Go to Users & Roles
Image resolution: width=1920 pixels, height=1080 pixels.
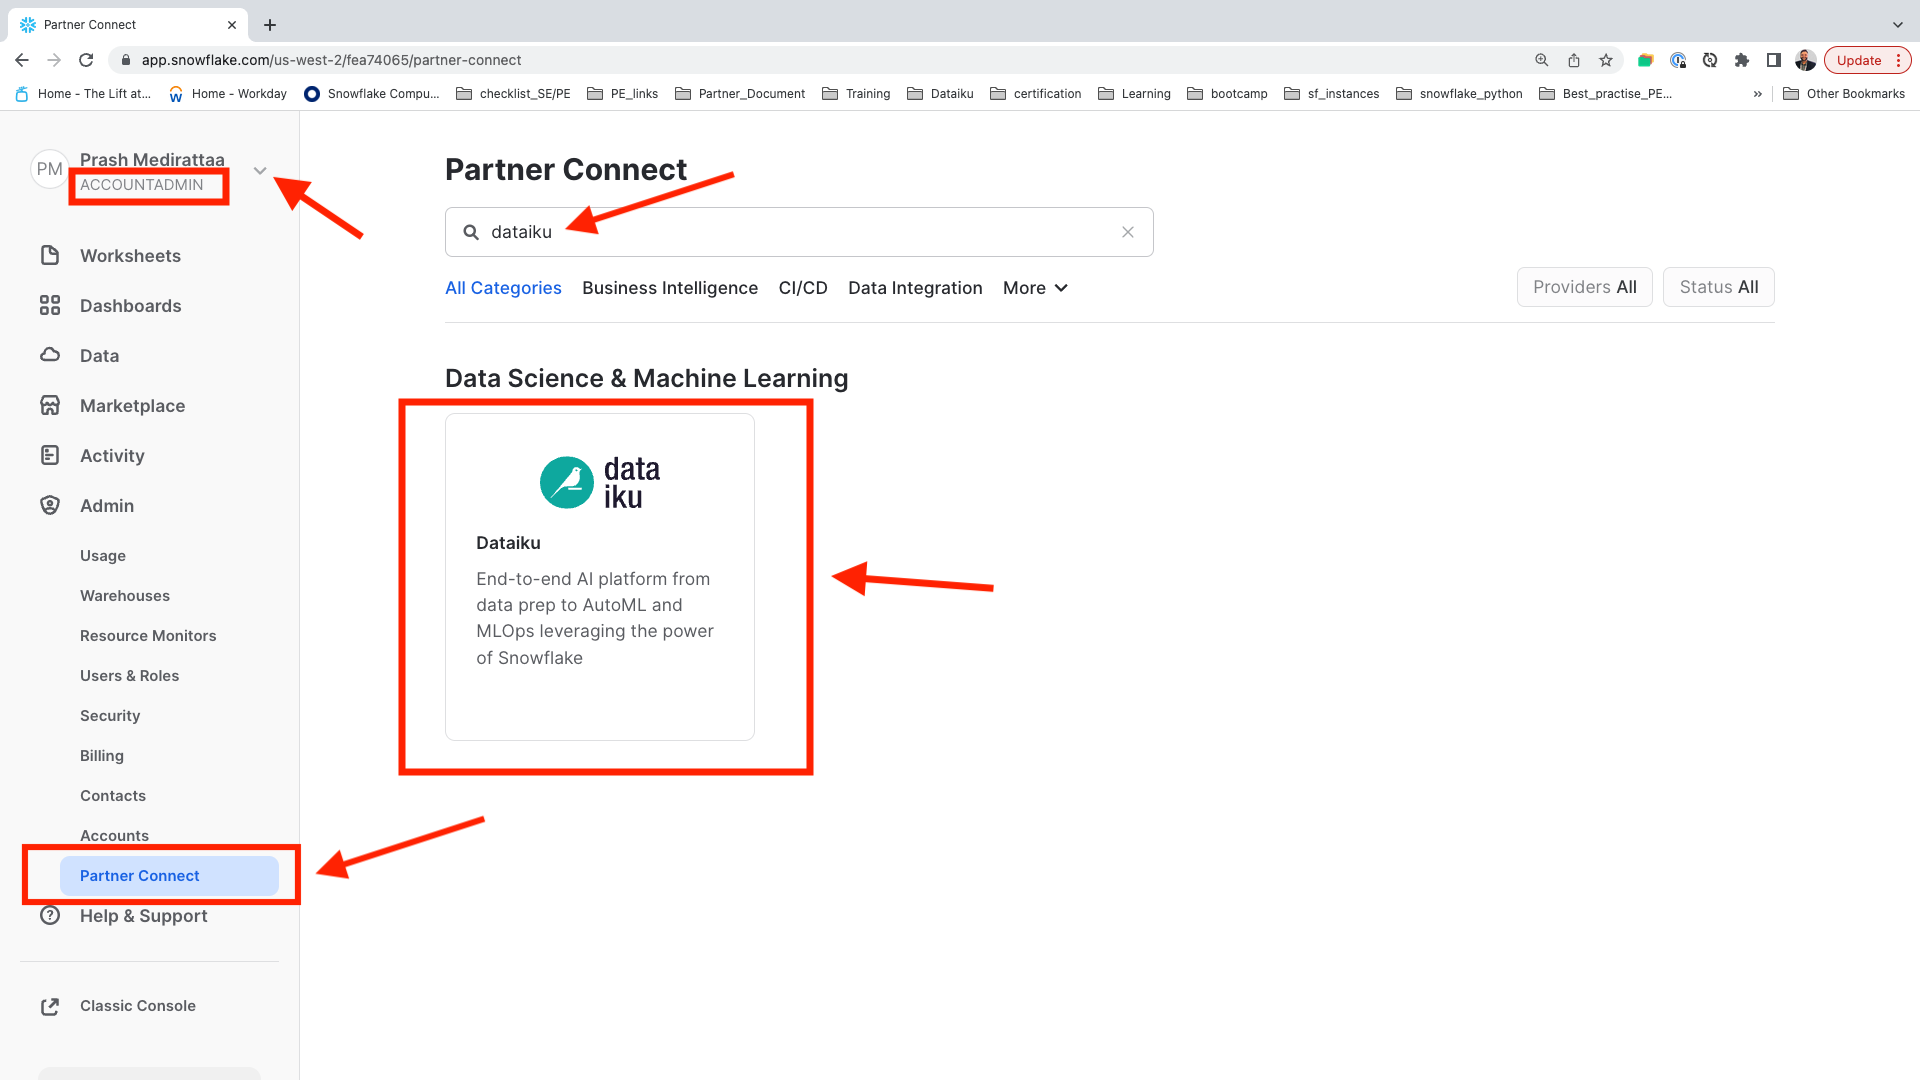click(x=129, y=675)
